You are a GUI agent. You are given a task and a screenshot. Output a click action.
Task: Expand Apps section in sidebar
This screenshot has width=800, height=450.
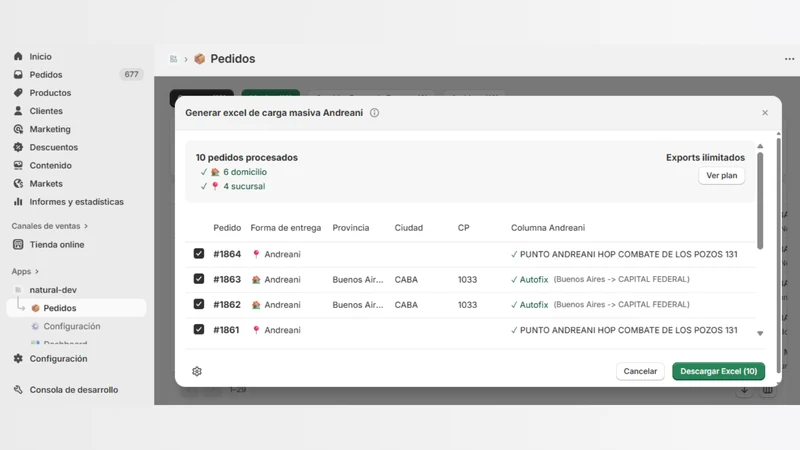(25, 271)
